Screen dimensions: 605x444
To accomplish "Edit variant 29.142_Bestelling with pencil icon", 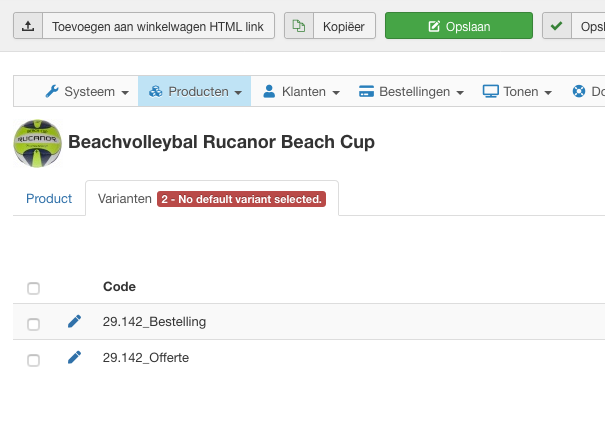I will click(74, 321).
